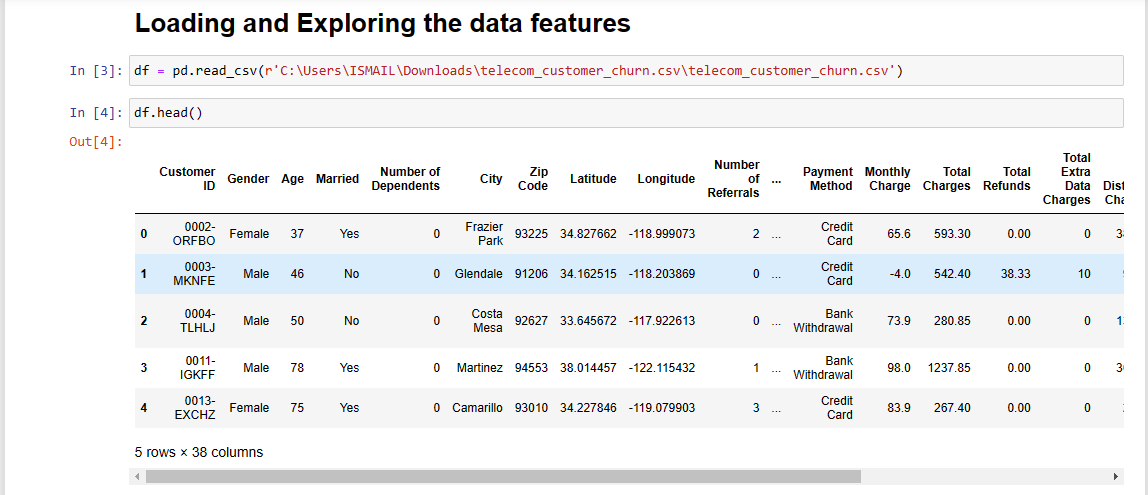Click the 'Monthly Charge' column header
This screenshot has height=495, width=1148.
[887, 179]
